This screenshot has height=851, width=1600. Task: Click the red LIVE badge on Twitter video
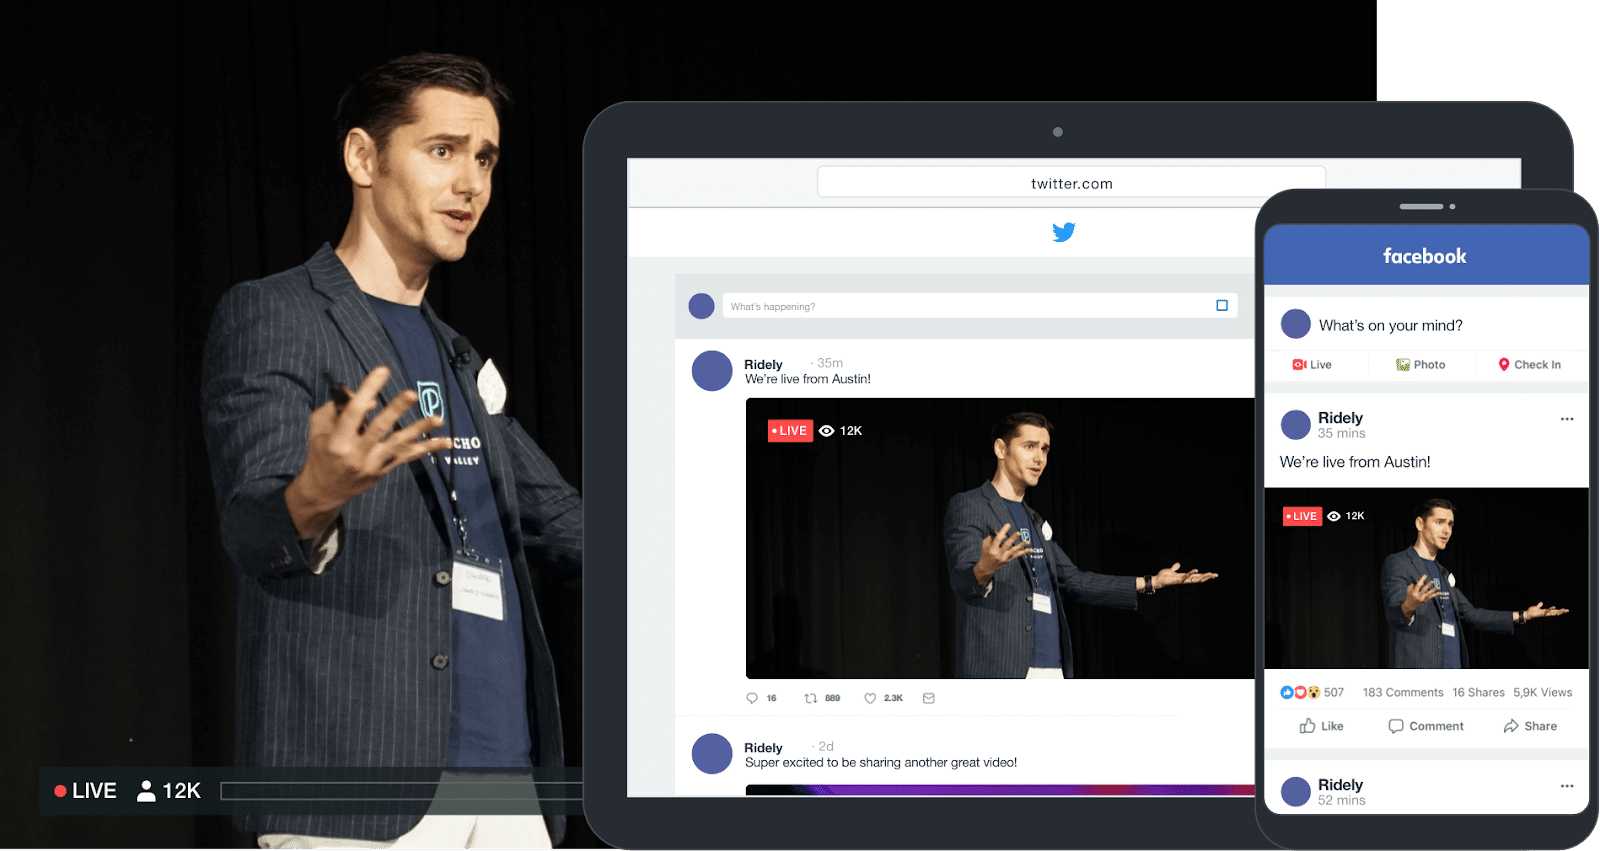pos(790,431)
